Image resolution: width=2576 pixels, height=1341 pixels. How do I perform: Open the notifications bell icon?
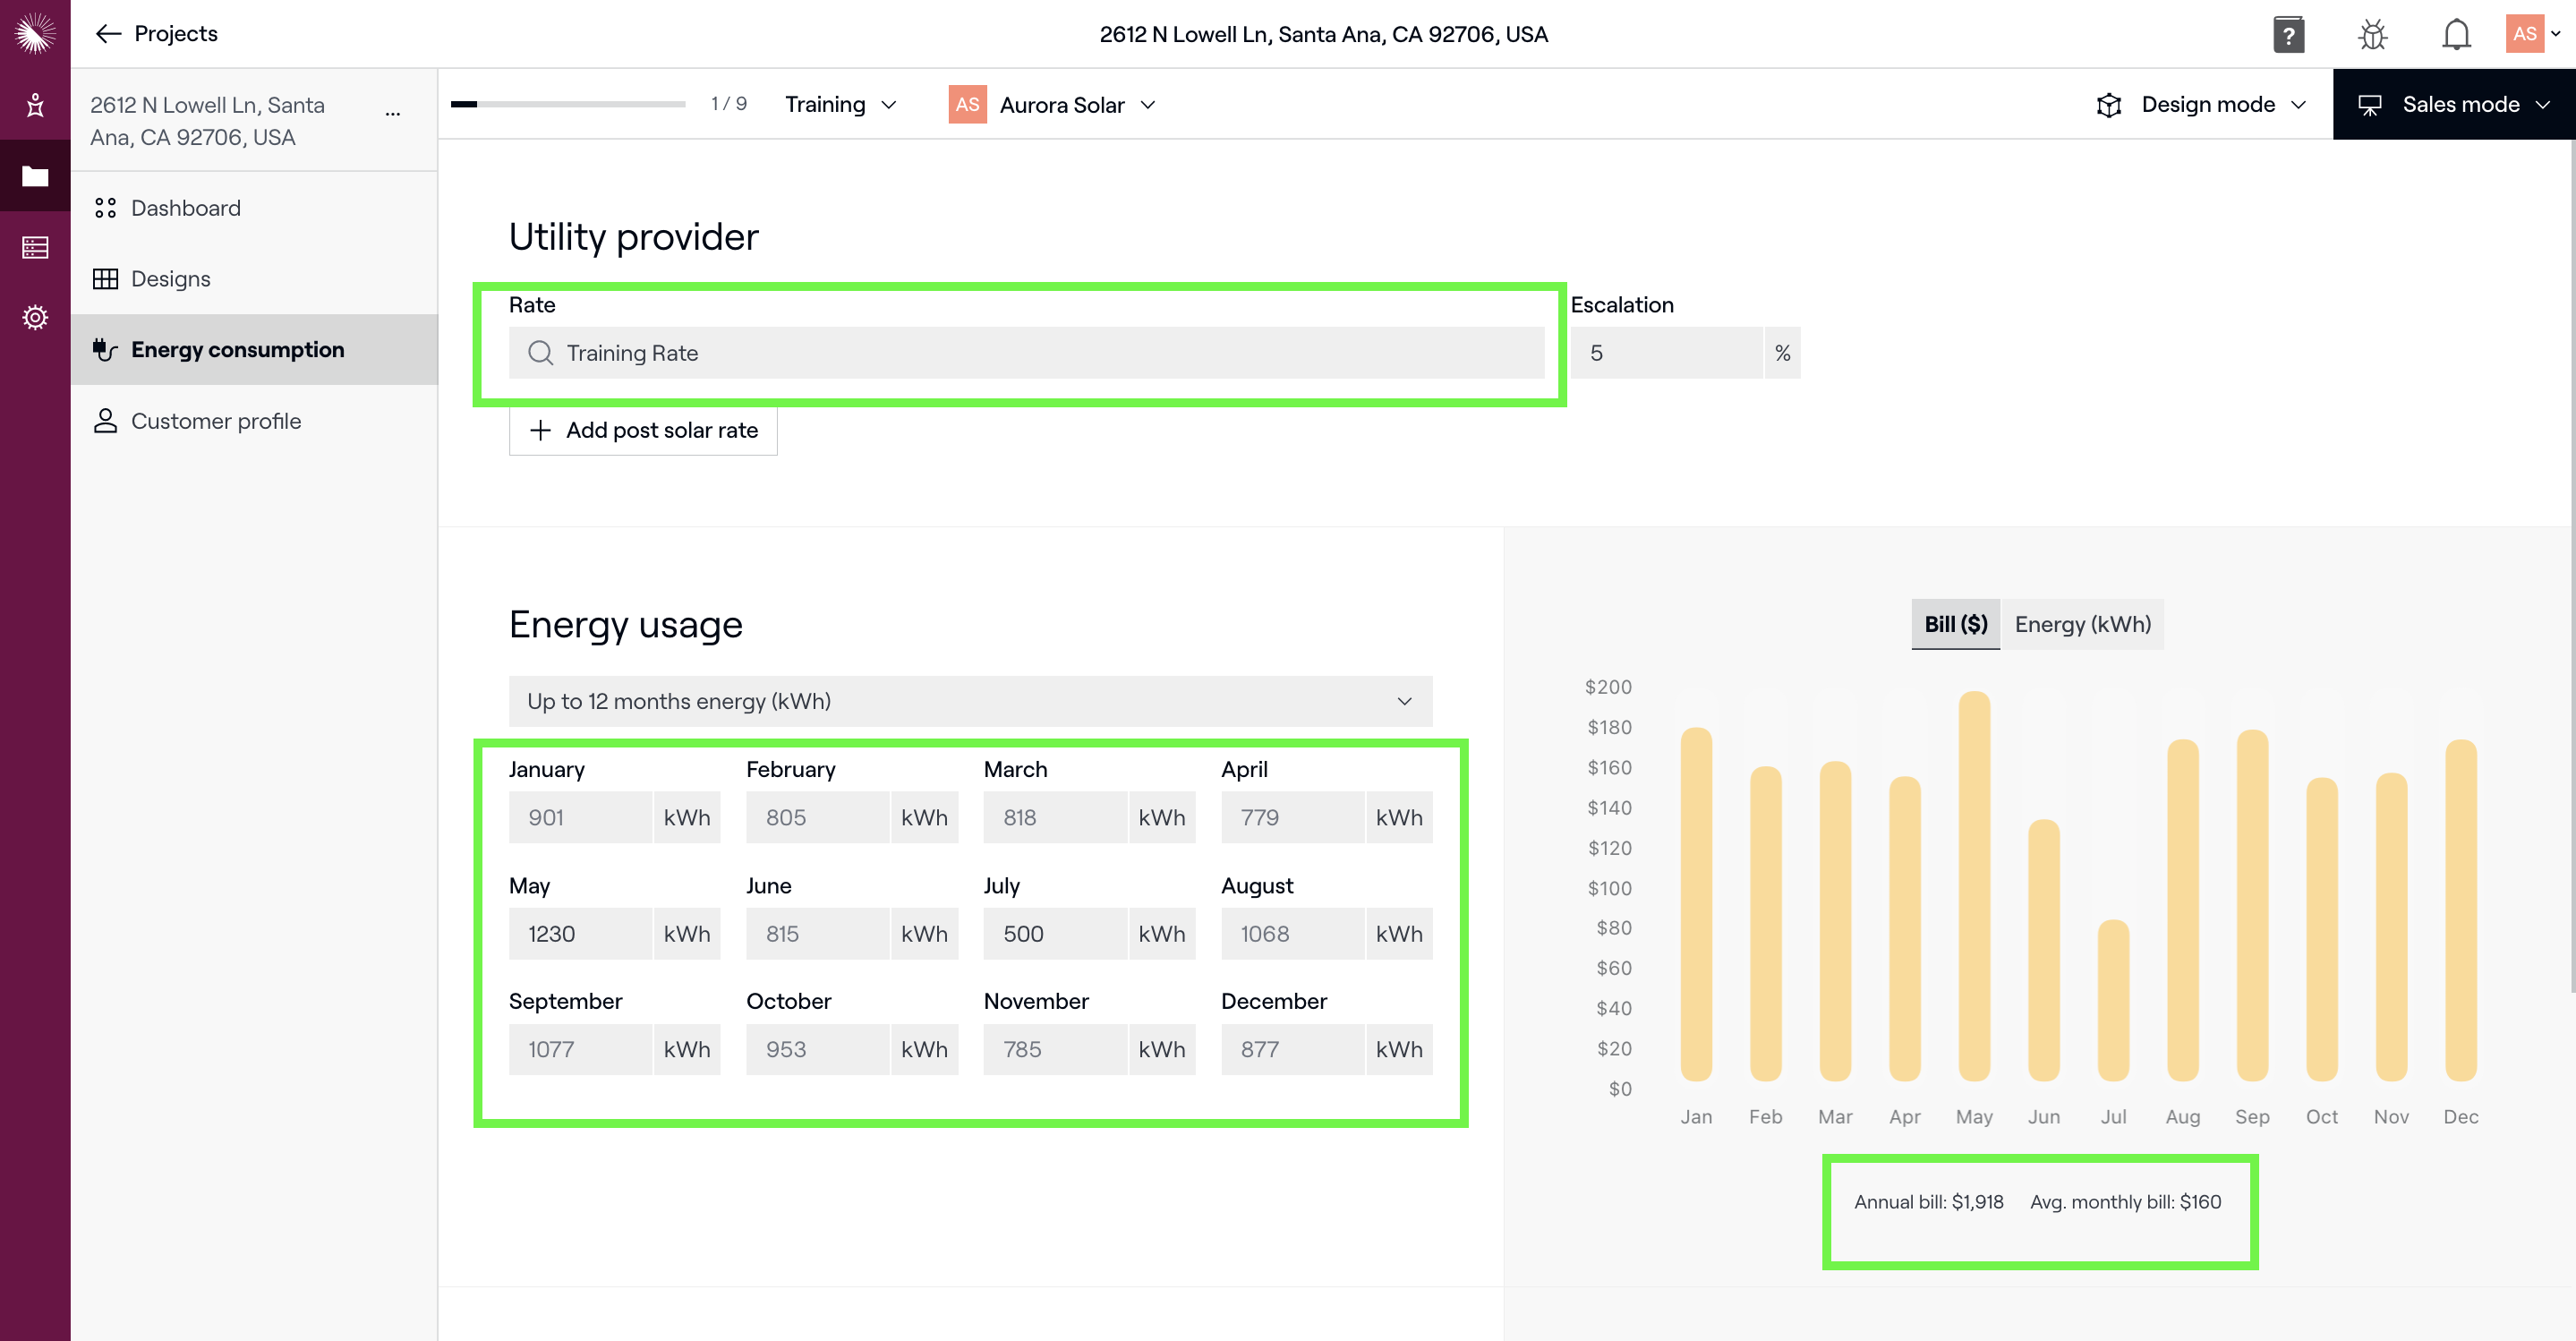tap(2456, 34)
